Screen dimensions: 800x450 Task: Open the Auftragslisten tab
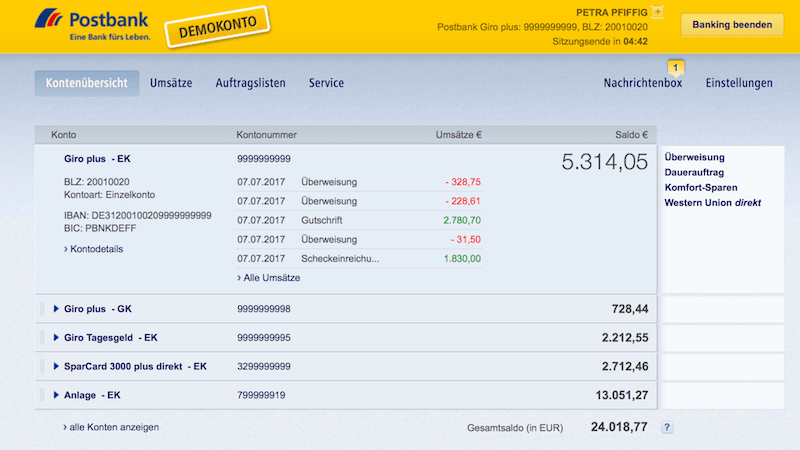click(x=251, y=83)
